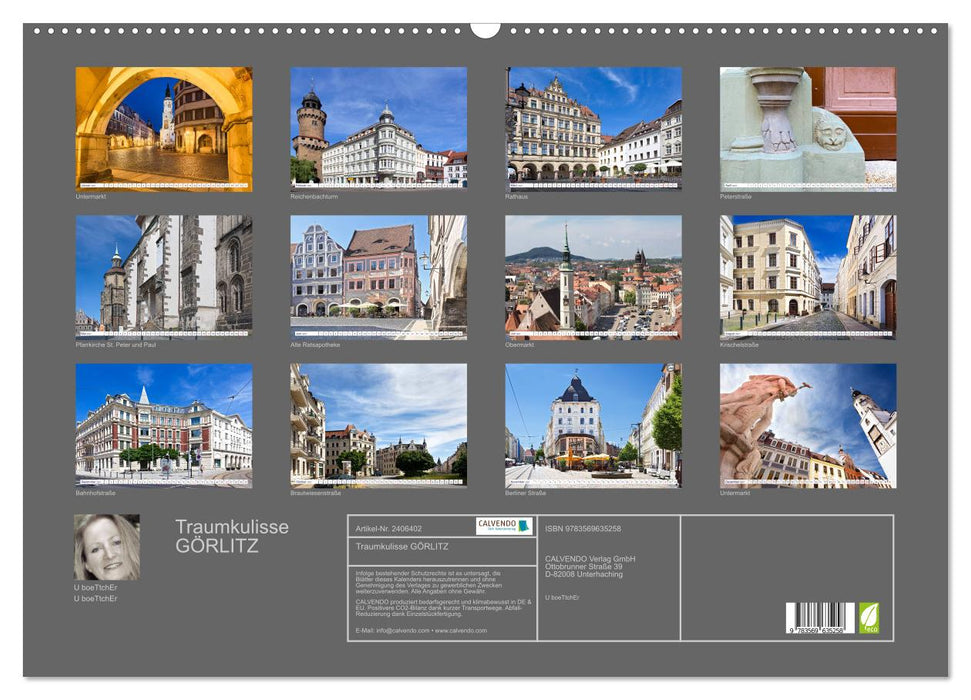971x700 pixels.
Task: Open the Krischelstraße street photo
Action: tap(808, 277)
